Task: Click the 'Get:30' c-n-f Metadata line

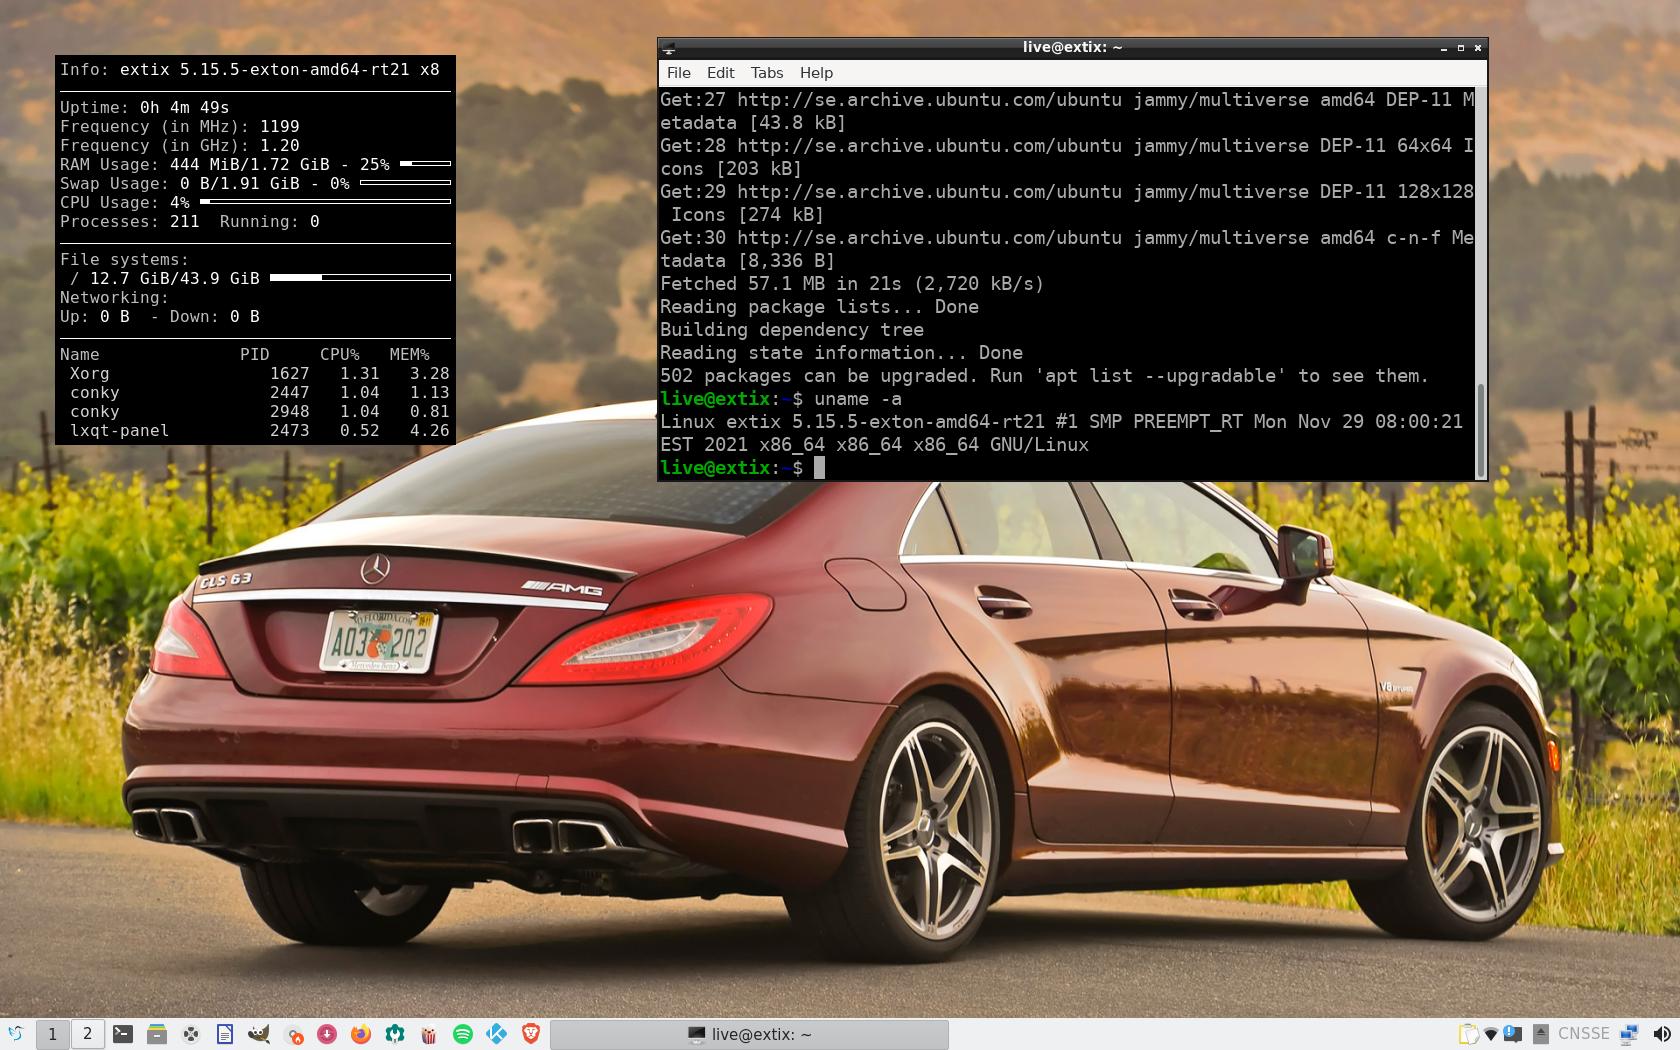Action: click(x=1067, y=238)
